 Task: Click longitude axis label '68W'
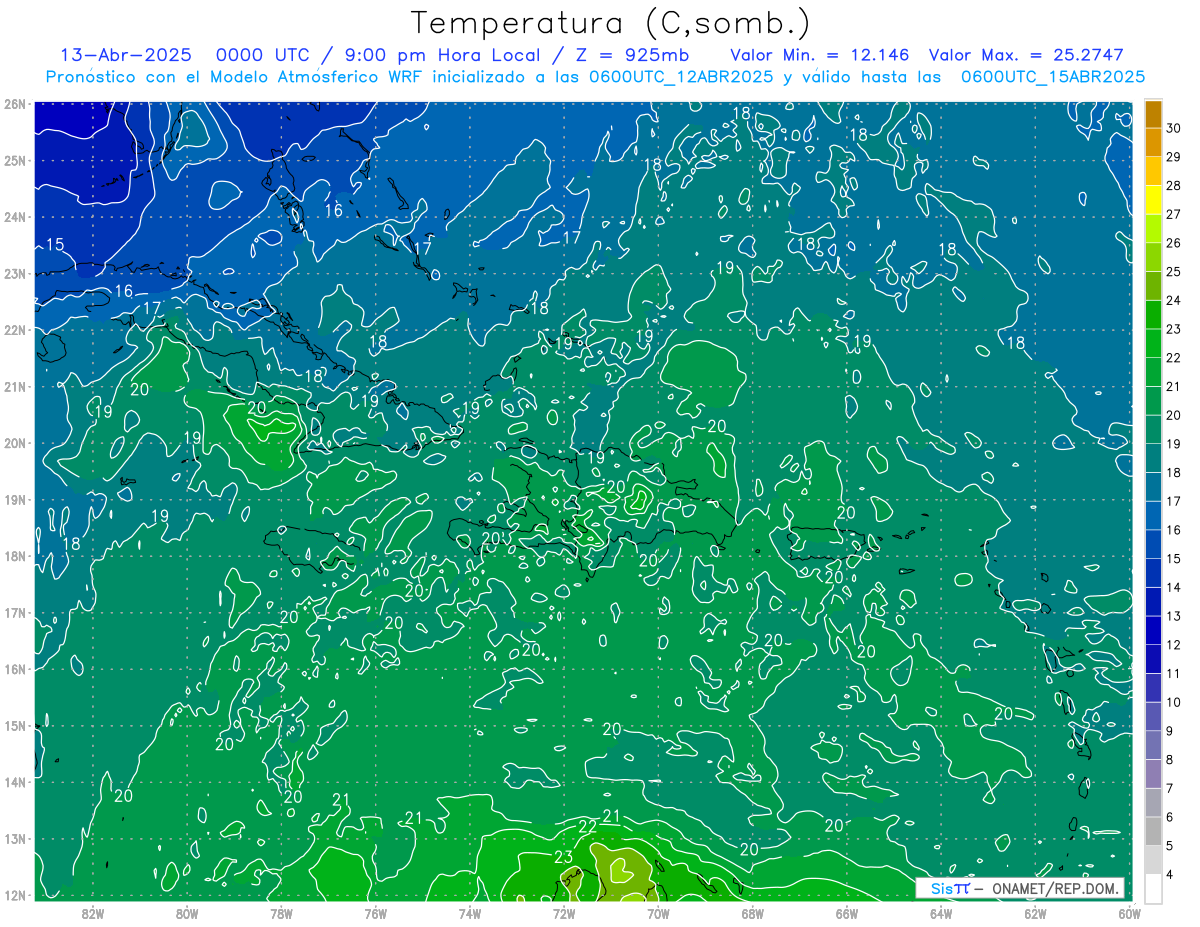pos(753,912)
